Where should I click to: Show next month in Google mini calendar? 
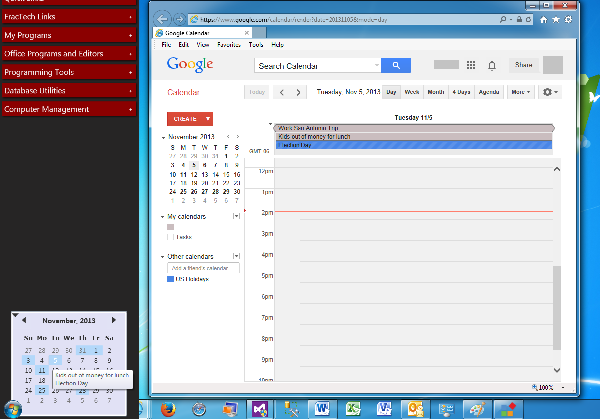(x=238, y=136)
